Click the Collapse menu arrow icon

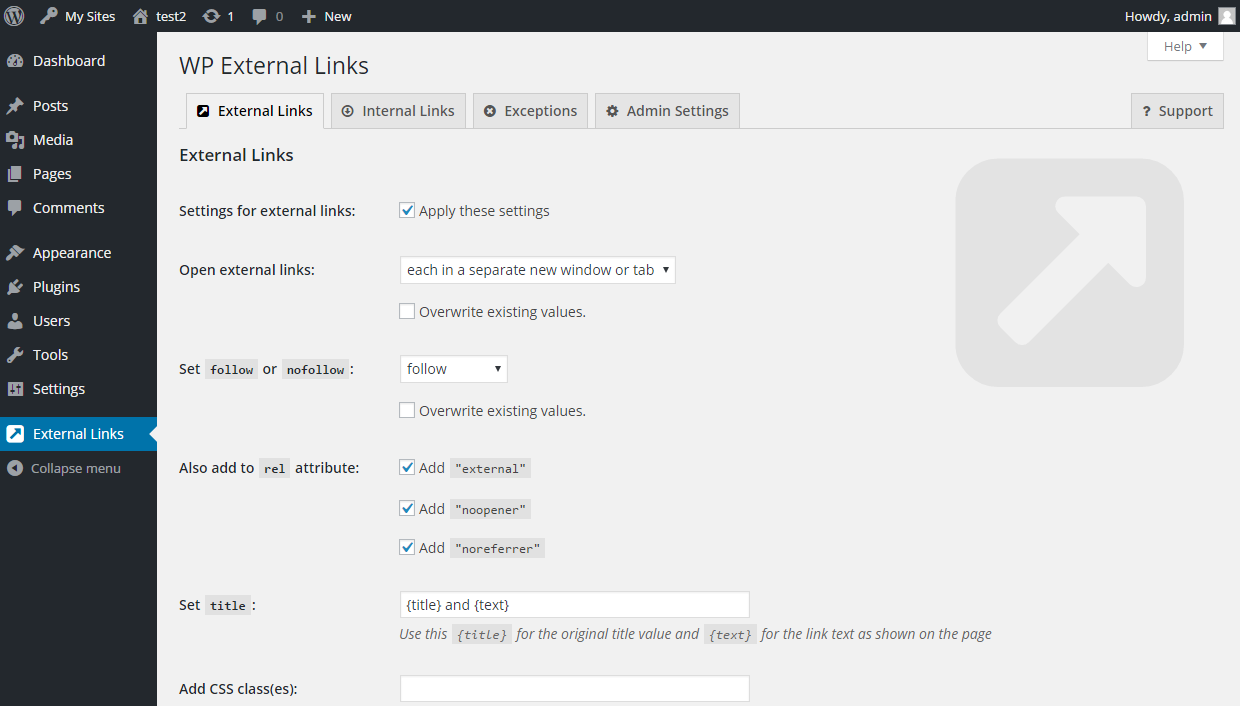15,468
